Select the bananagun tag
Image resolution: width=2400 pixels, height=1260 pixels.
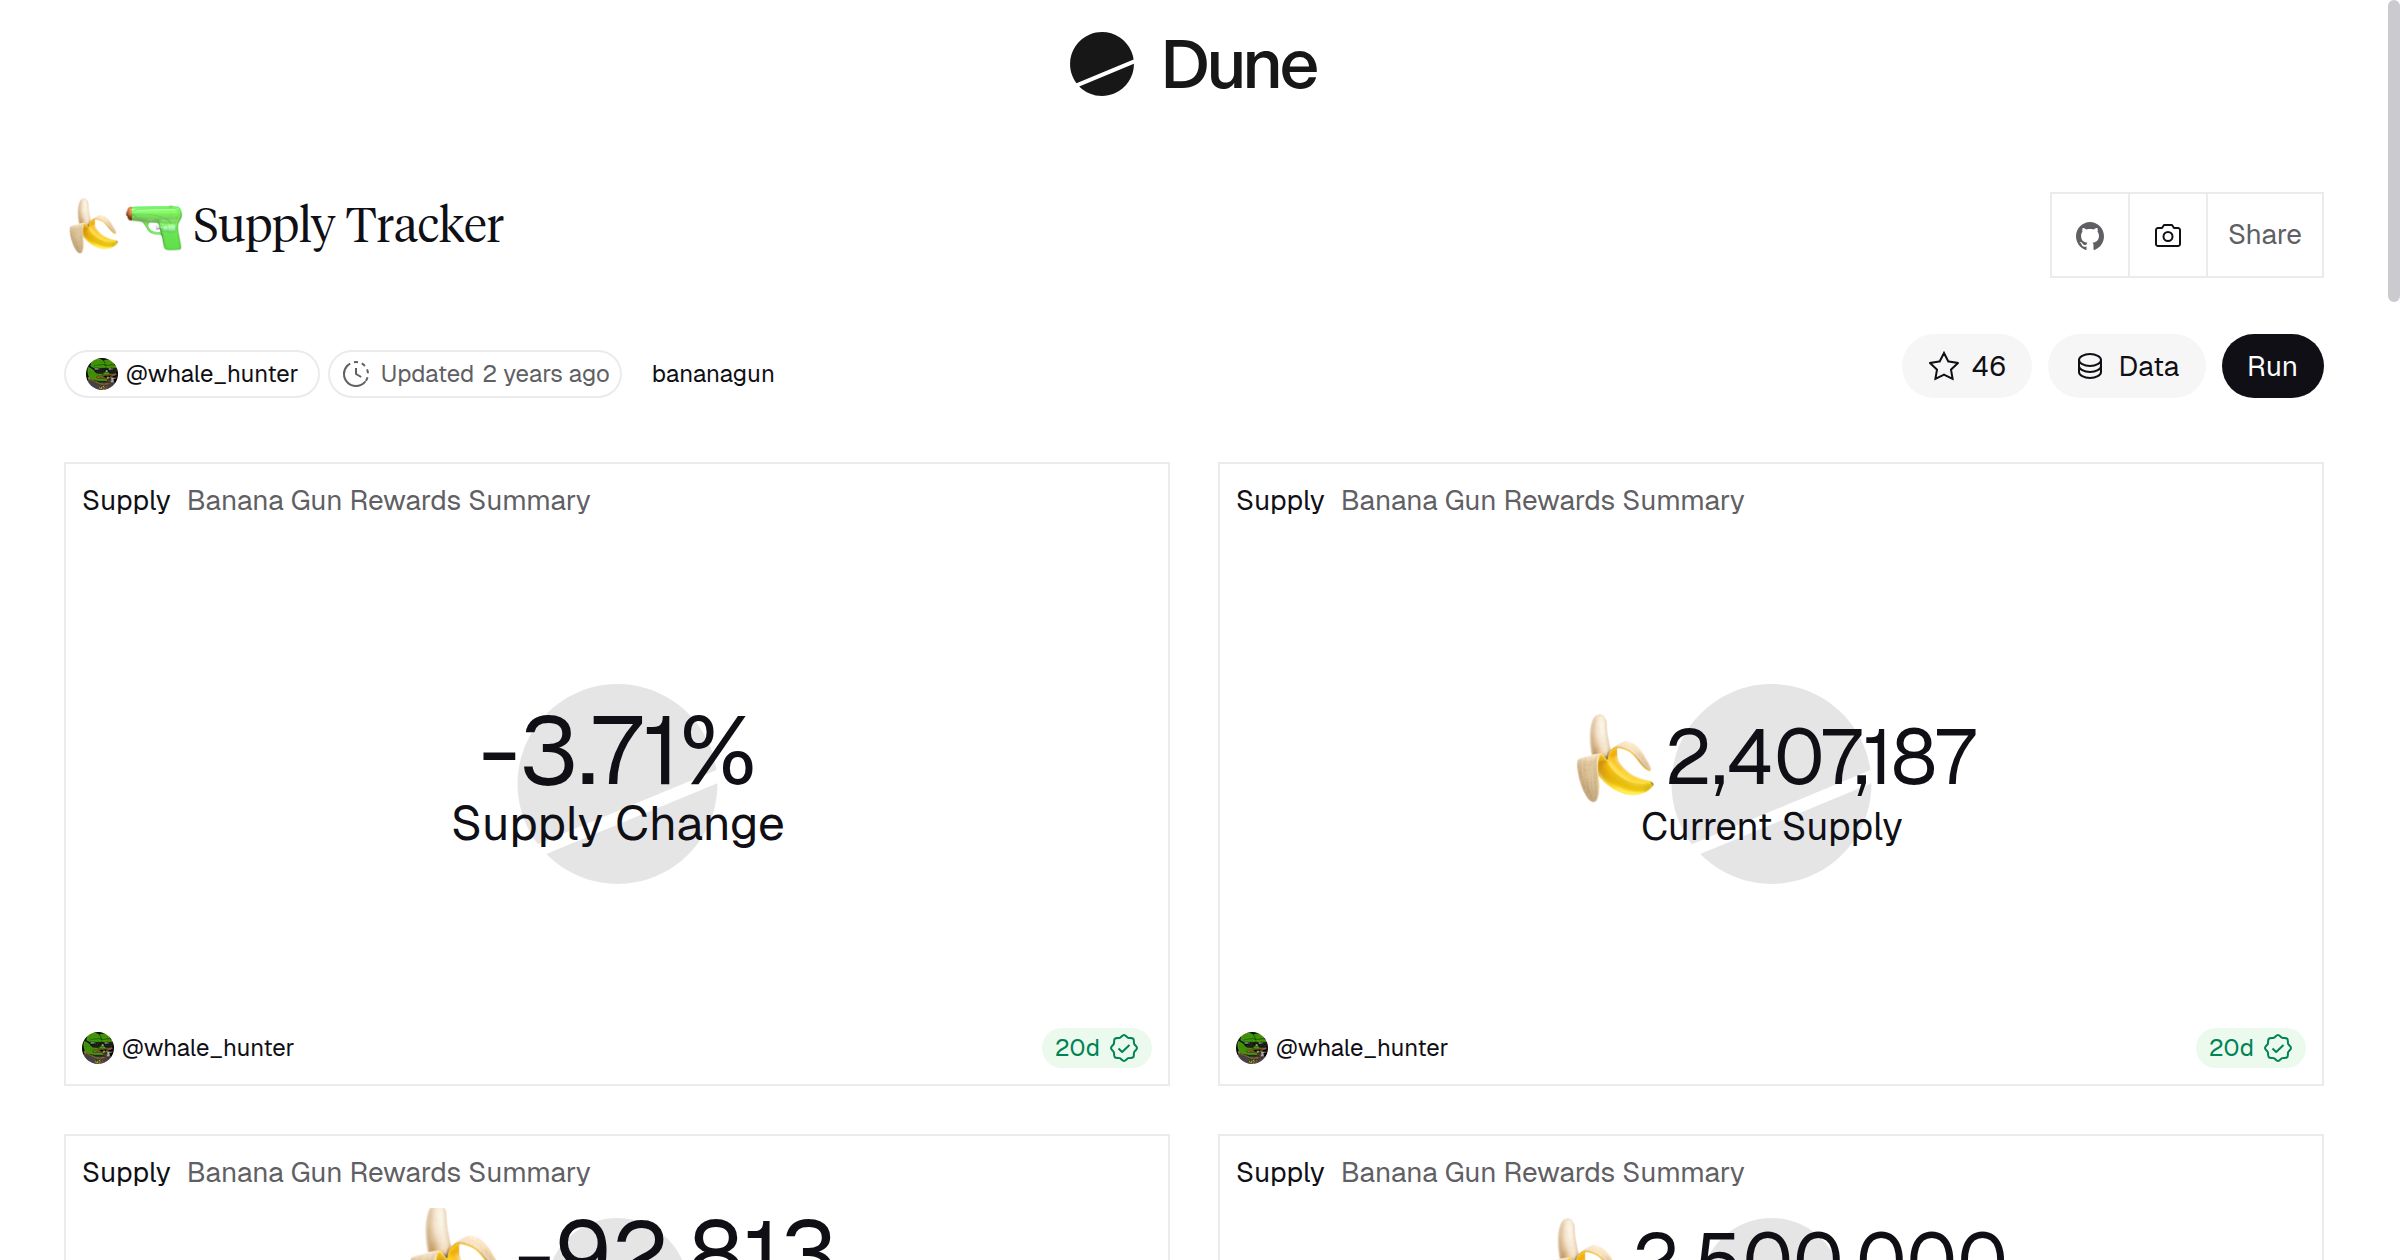point(713,373)
